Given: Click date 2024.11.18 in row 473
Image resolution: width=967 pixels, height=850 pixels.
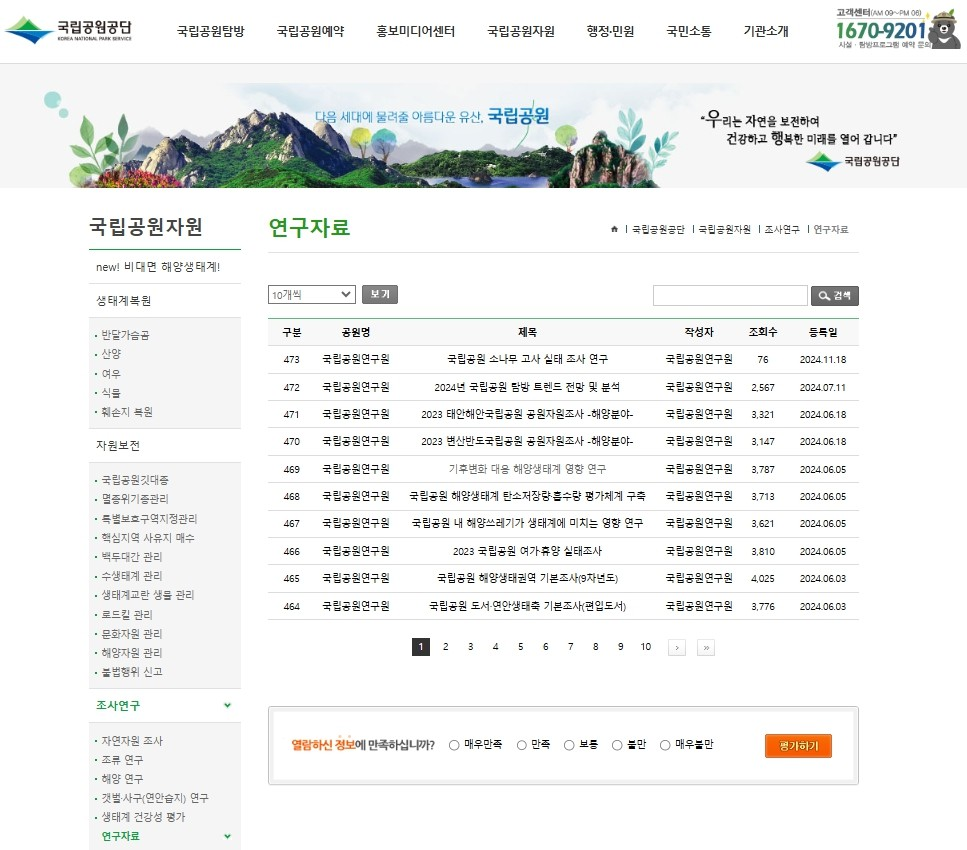Looking at the screenshot, I should tap(823, 360).
